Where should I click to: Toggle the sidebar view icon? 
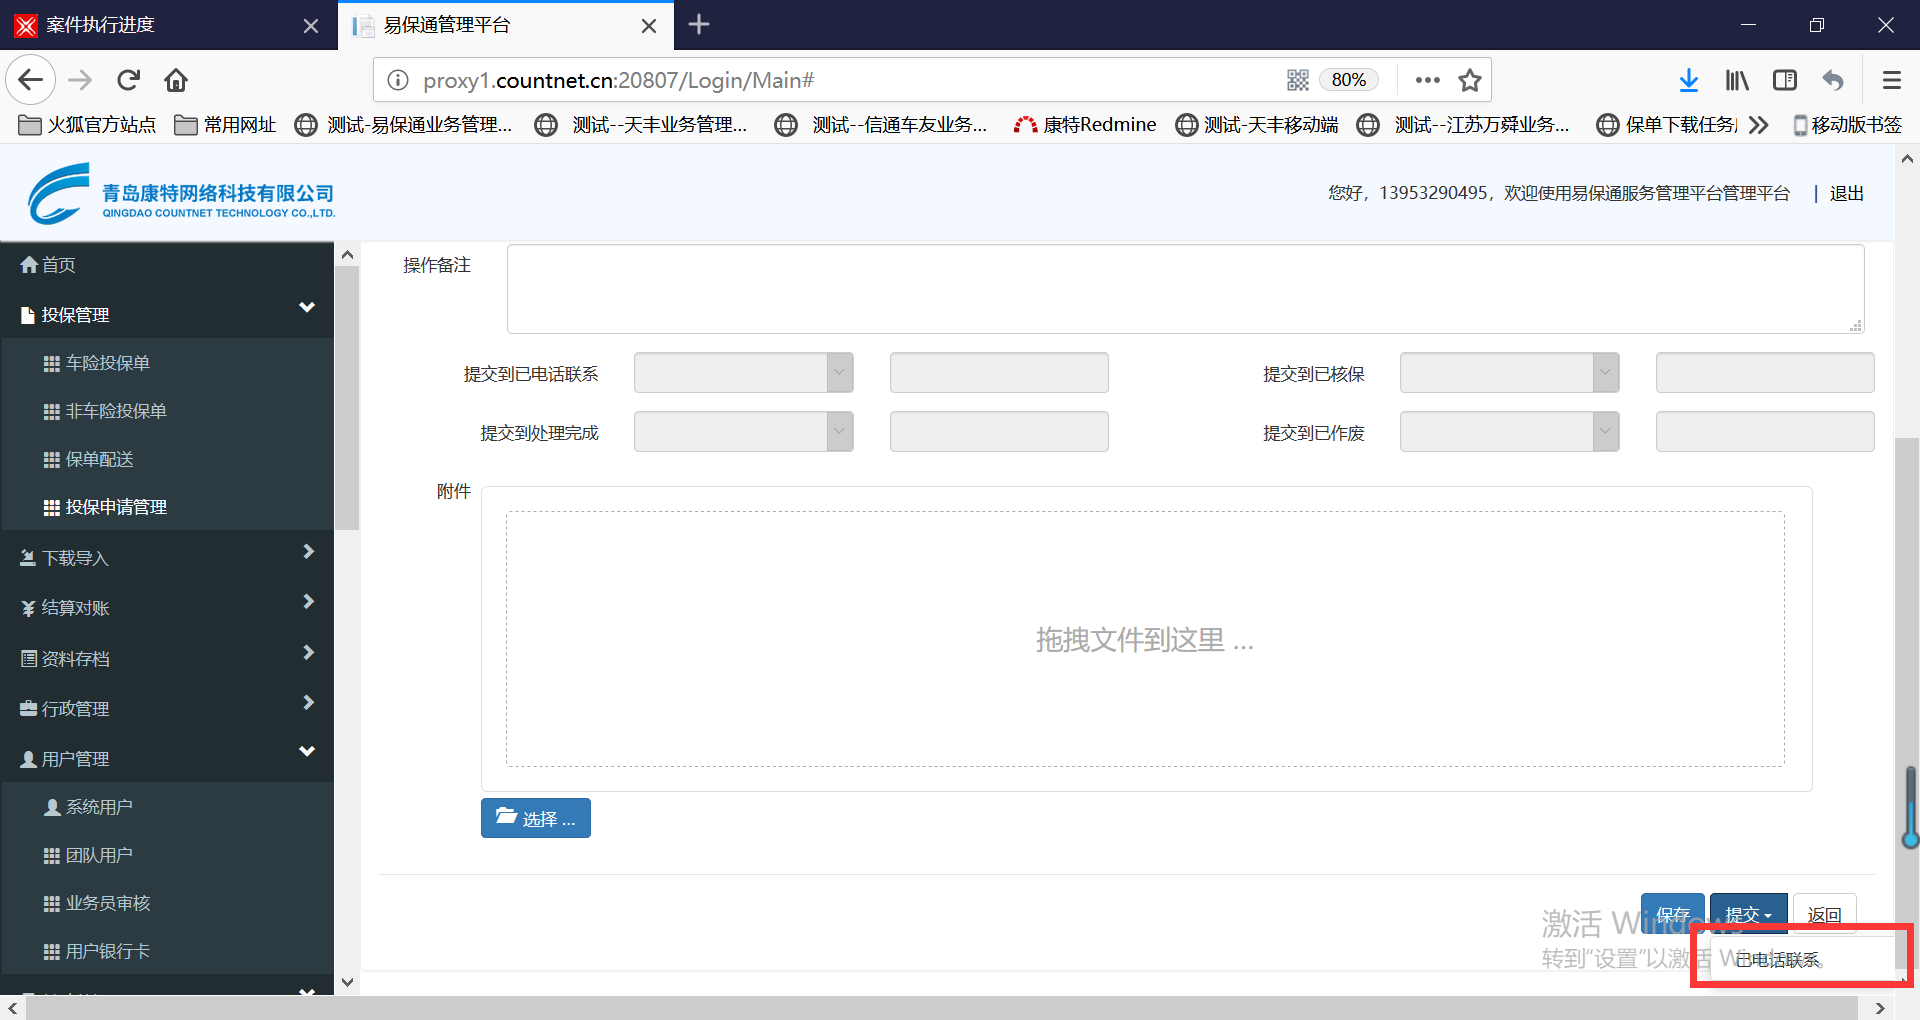(1785, 80)
